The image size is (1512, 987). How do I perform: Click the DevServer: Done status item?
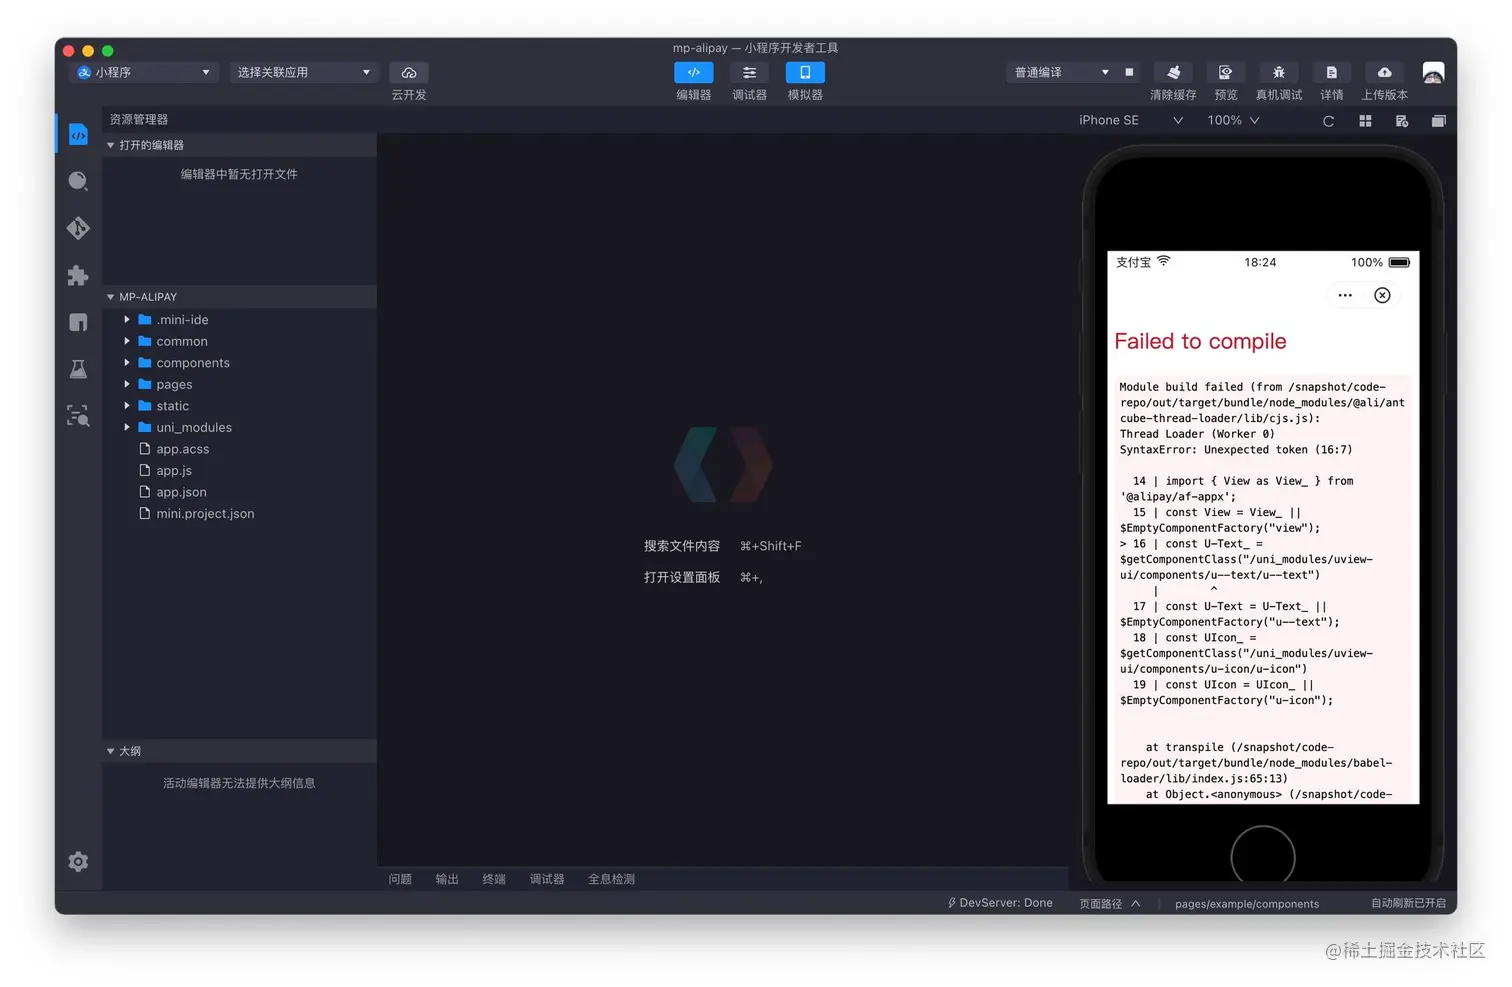1000,903
